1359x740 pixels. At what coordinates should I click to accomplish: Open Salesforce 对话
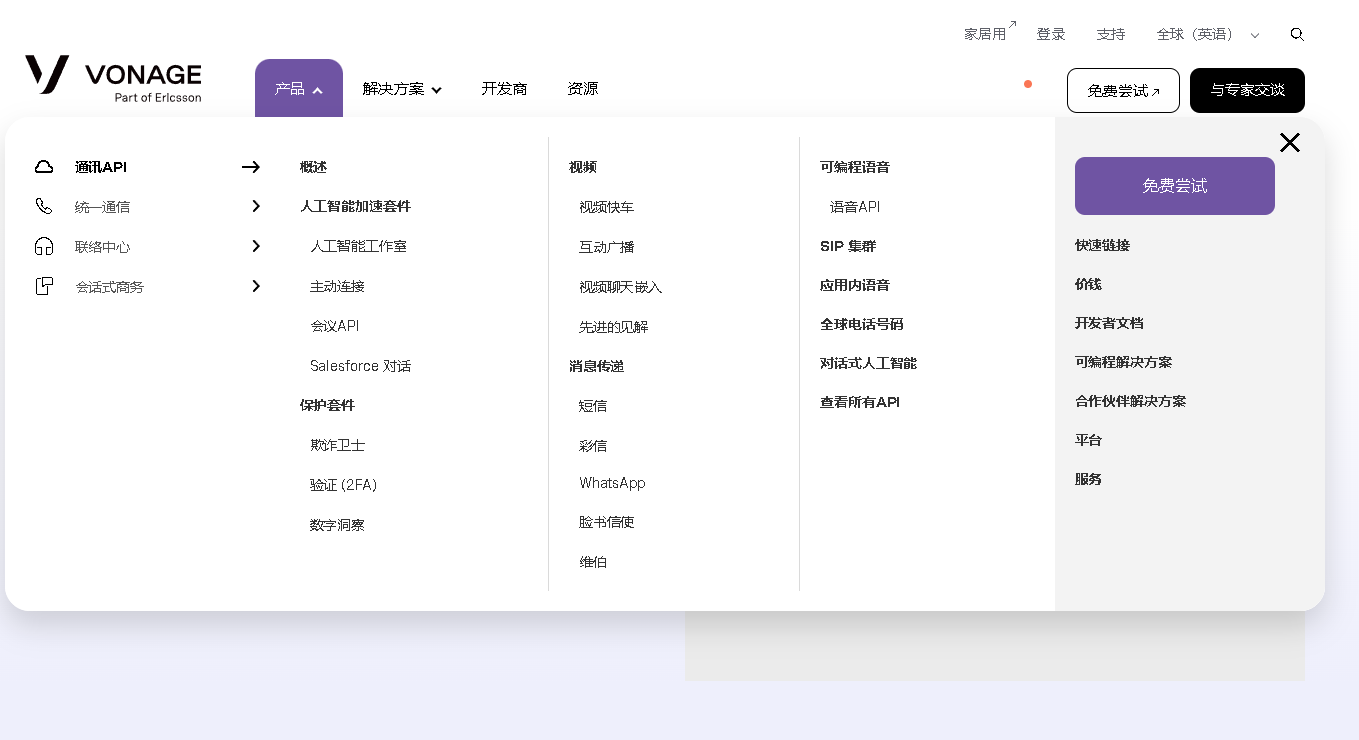360,366
